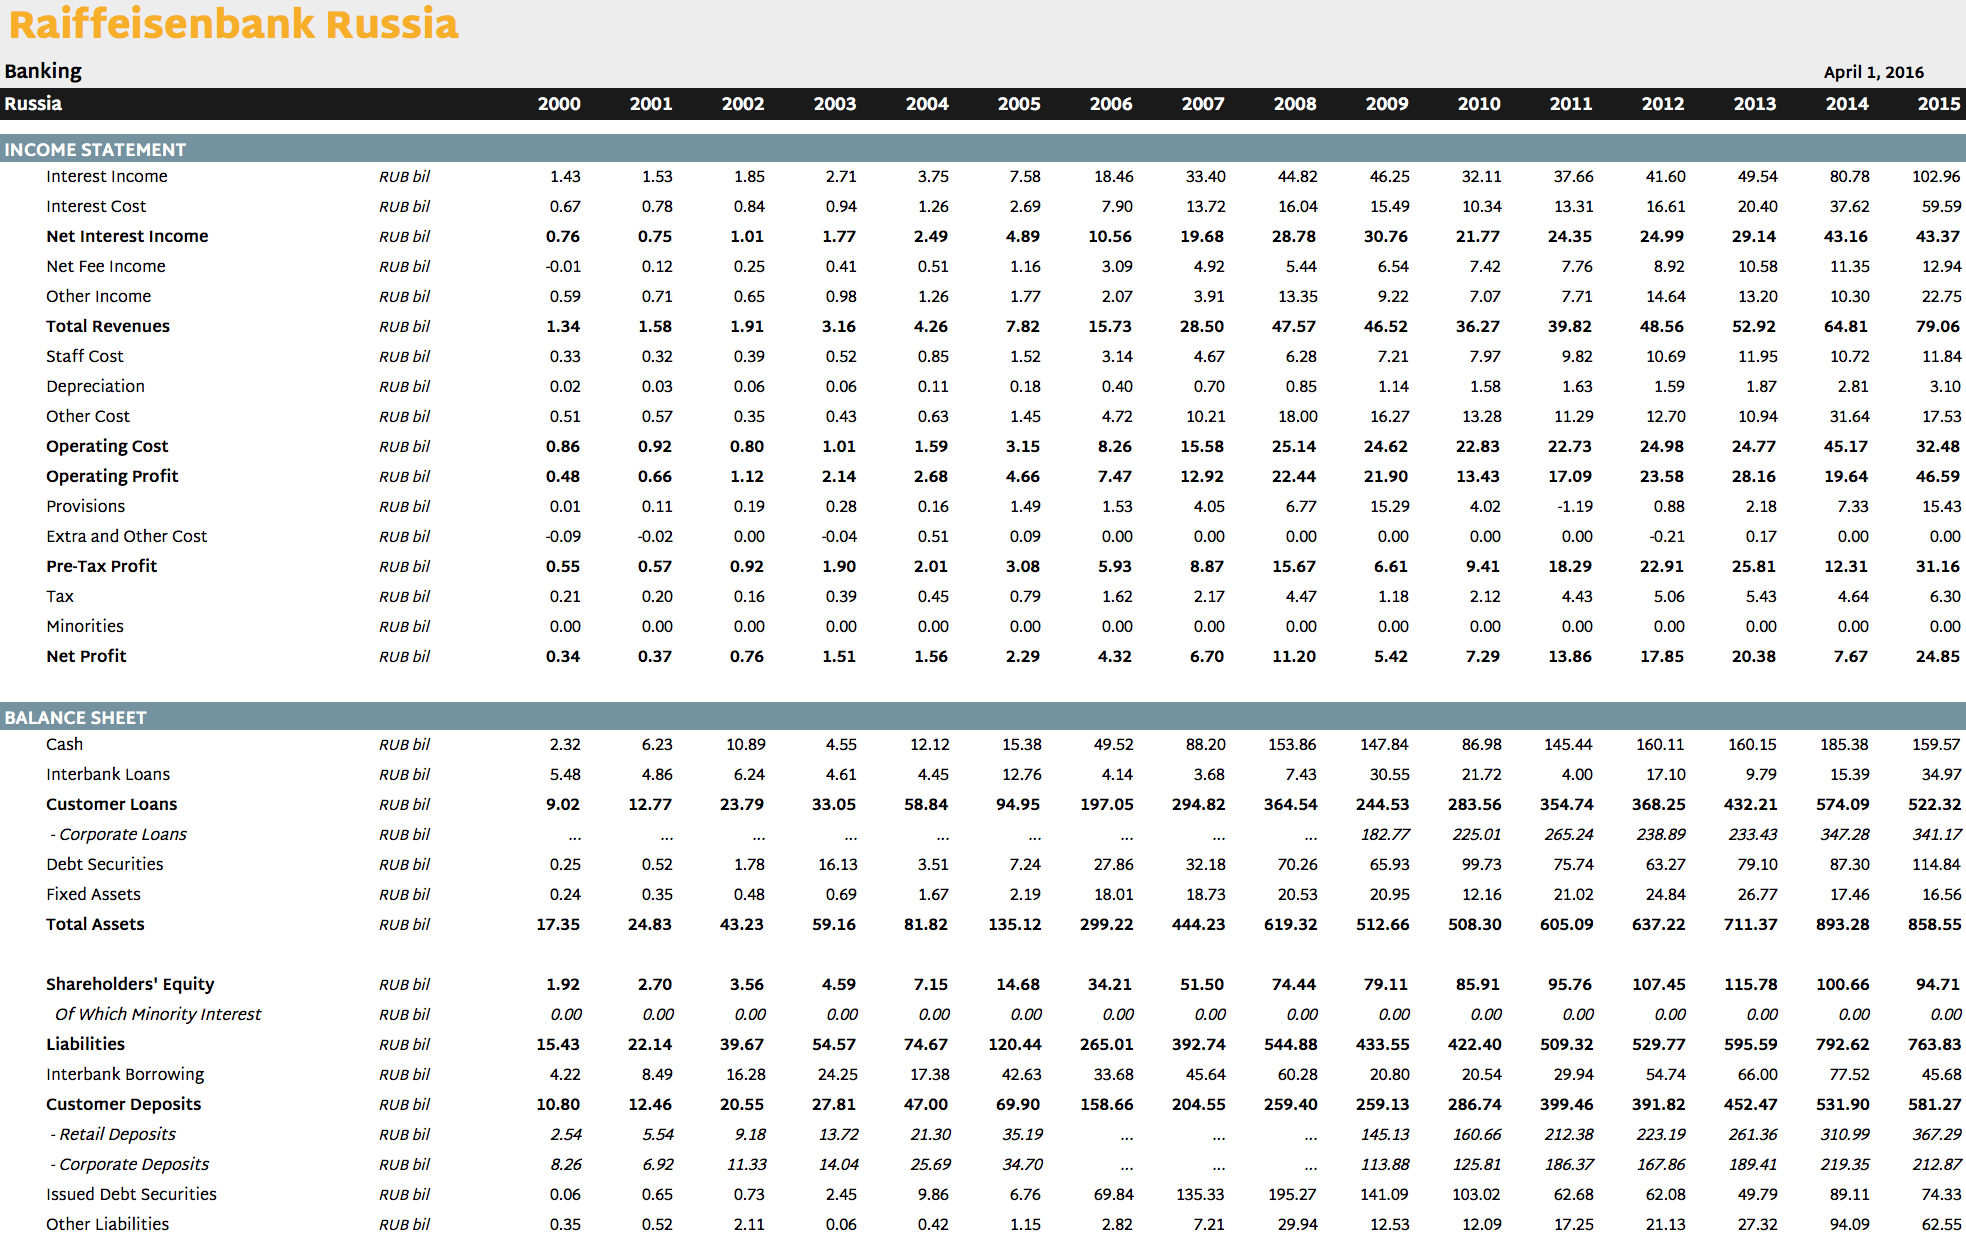Select the Depreciation row label
The height and width of the screenshot is (1248, 1966).
[x=95, y=387]
